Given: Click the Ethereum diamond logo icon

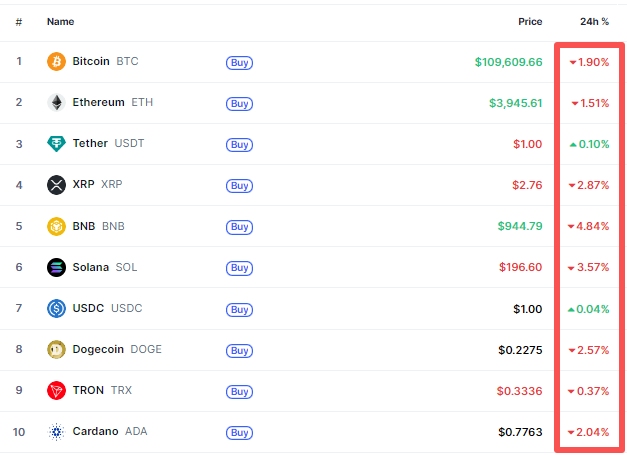Looking at the screenshot, I should click(56, 103).
